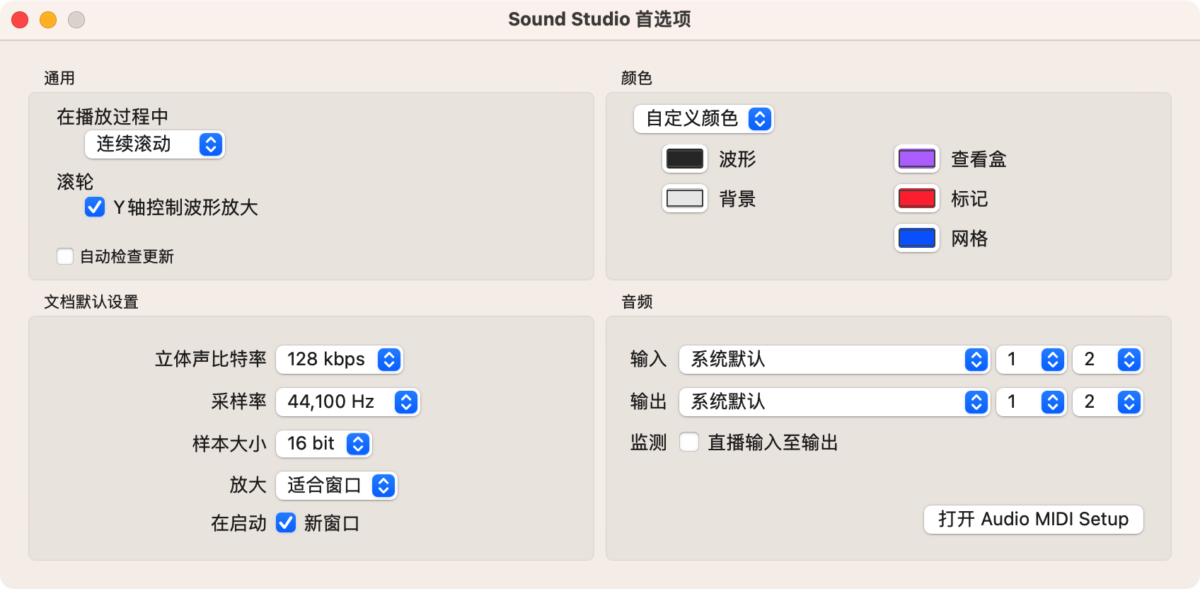Open the 连续滚动 playback dropdown
This screenshot has height=589, width=1200.
[x=154, y=144]
